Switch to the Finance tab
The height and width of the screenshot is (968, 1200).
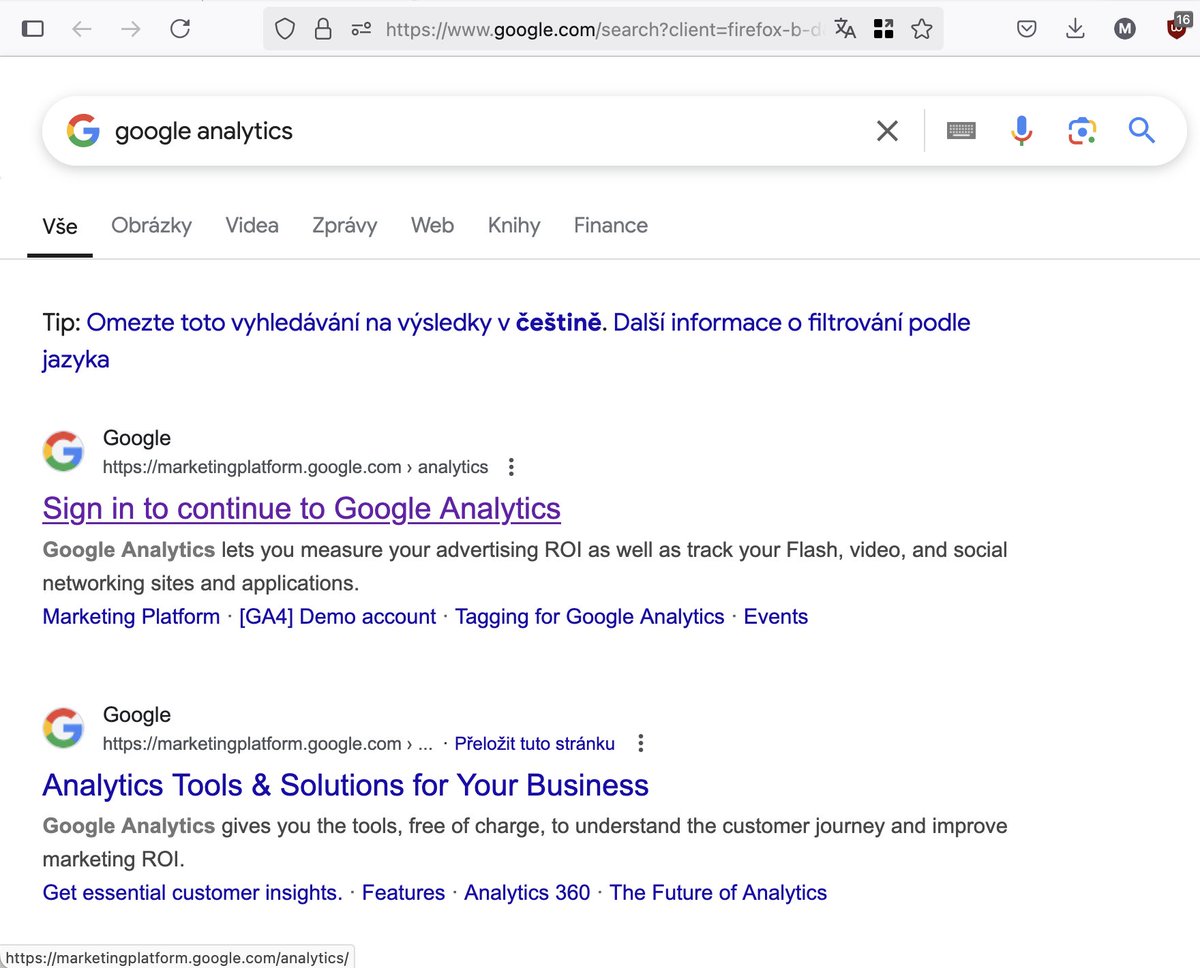(x=611, y=226)
